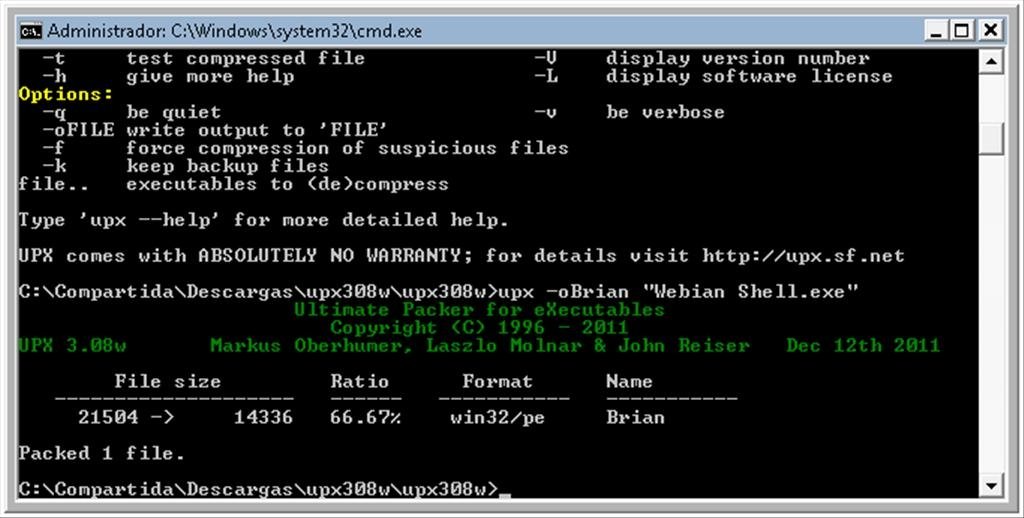Screen dimensions: 1024x518
Task: Click 'Ultimate Packer for eXecutables' heading
Action: pyautogui.click(x=479, y=310)
